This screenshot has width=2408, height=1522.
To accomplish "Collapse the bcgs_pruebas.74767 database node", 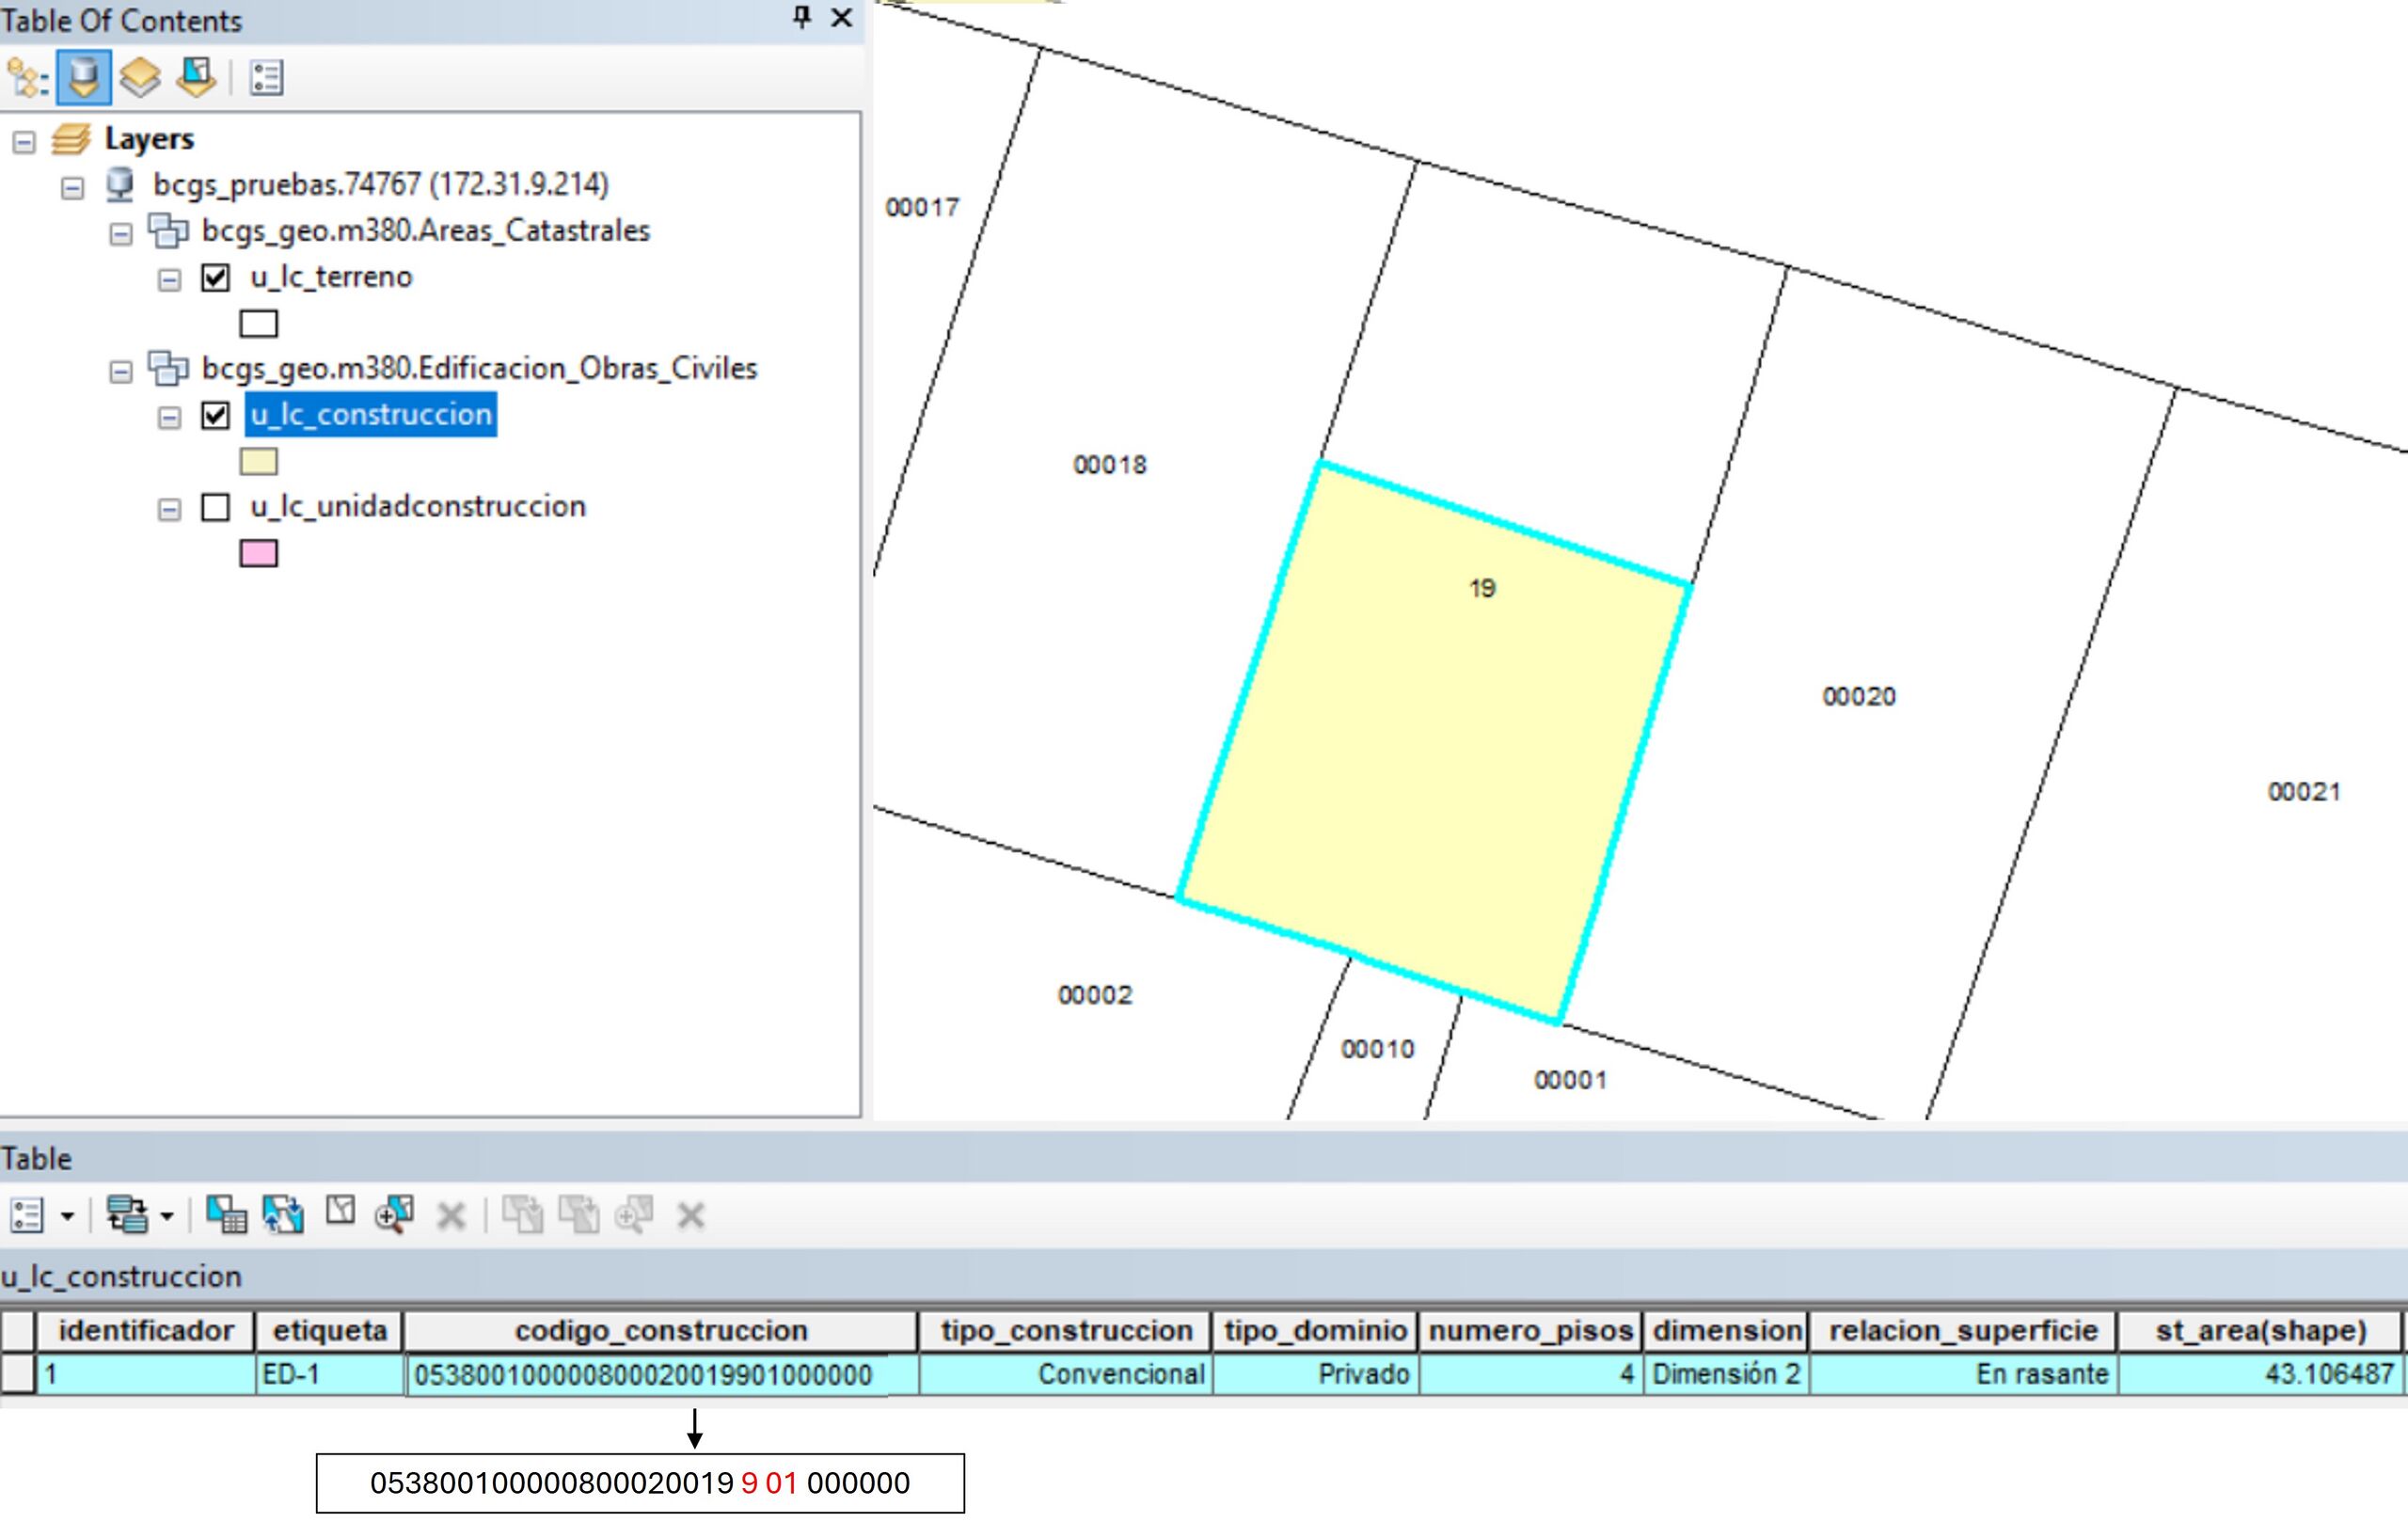I will pyautogui.click(x=72, y=187).
